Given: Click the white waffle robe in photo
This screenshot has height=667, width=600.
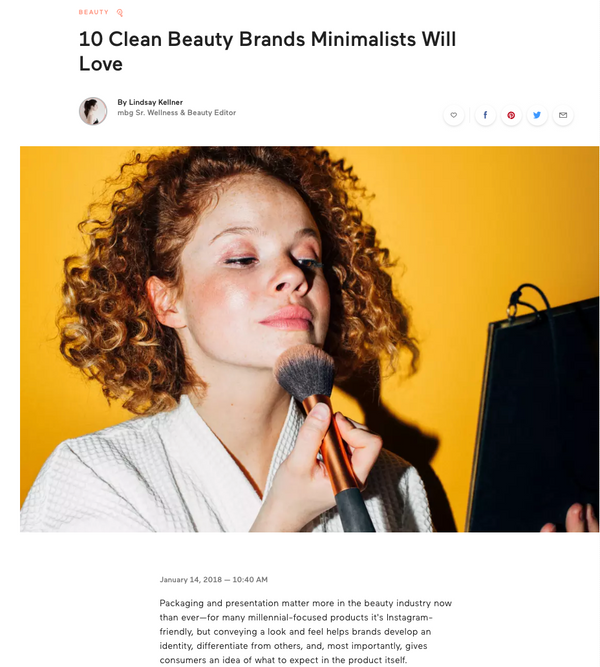Looking at the screenshot, I should pyautogui.click(x=140, y=476).
